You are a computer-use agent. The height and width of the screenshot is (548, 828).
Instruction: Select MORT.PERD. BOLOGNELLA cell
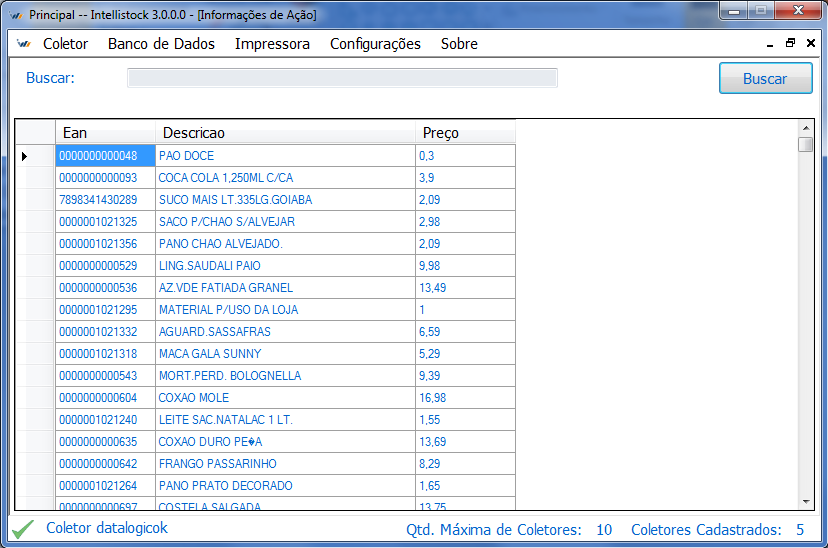click(x=286, y=376)
